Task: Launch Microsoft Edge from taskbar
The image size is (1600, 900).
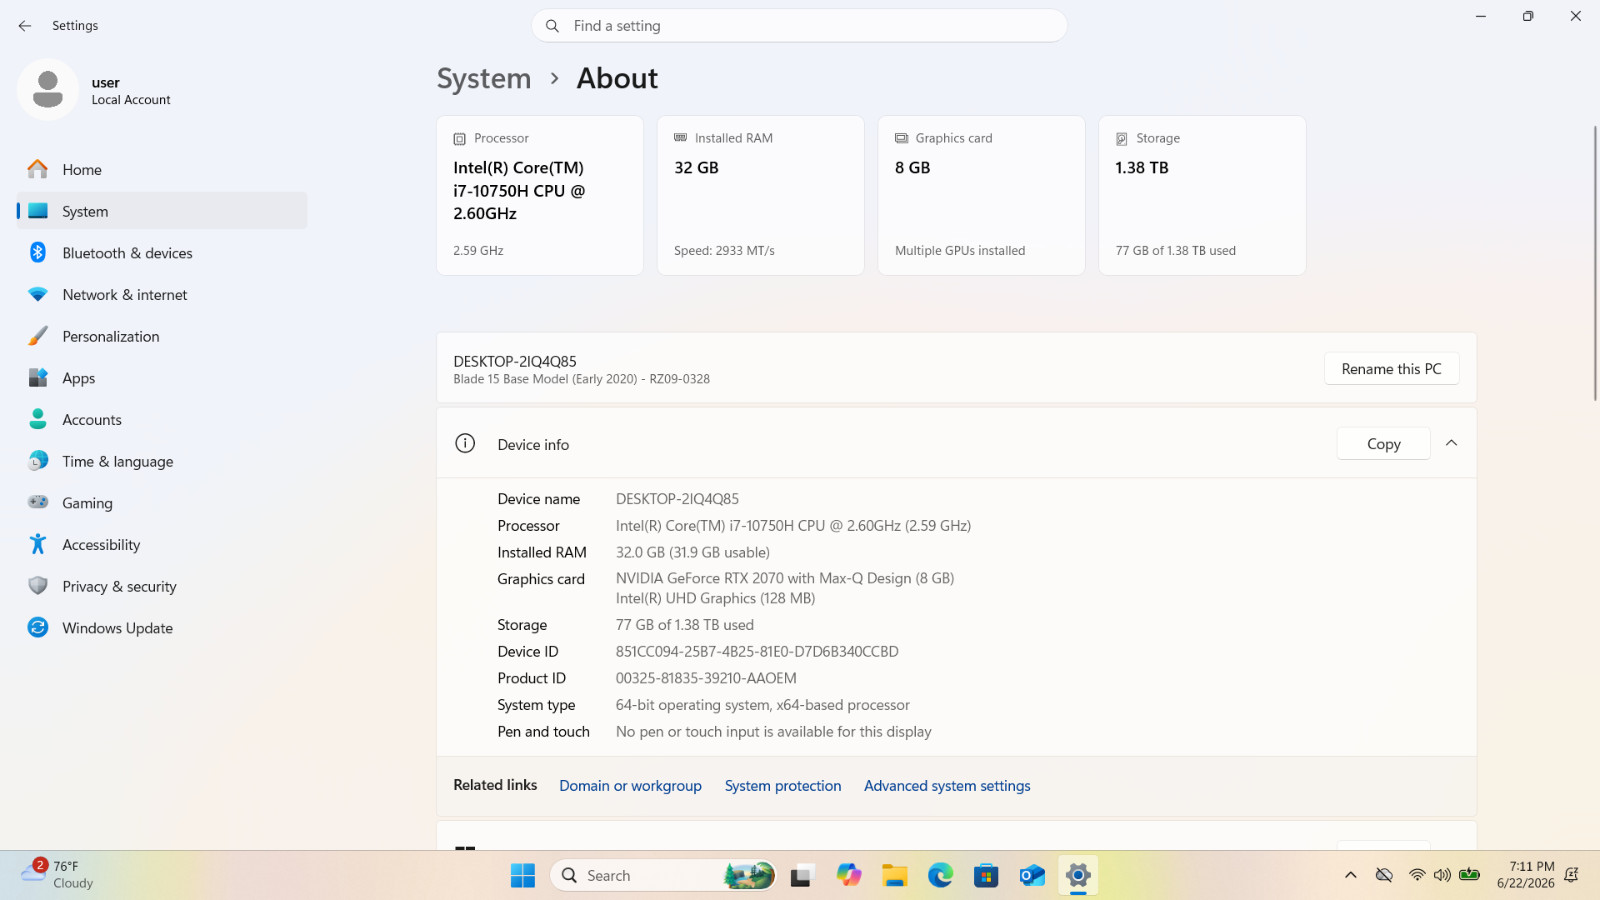Action: point(941,876)
